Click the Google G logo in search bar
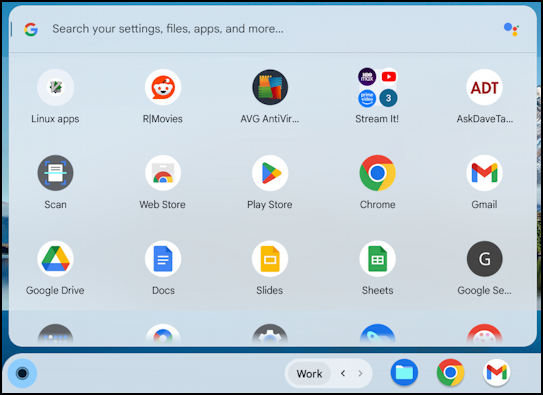The height and width of the screenshot is (395, 543). tap(31, 29)
